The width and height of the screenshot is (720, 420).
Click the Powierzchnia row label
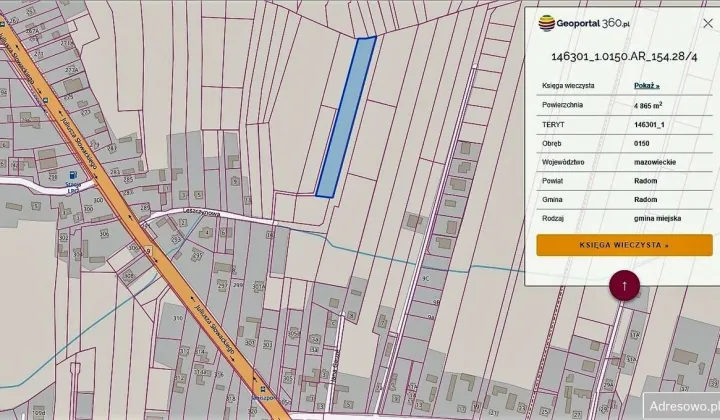(x=562, y=105)
